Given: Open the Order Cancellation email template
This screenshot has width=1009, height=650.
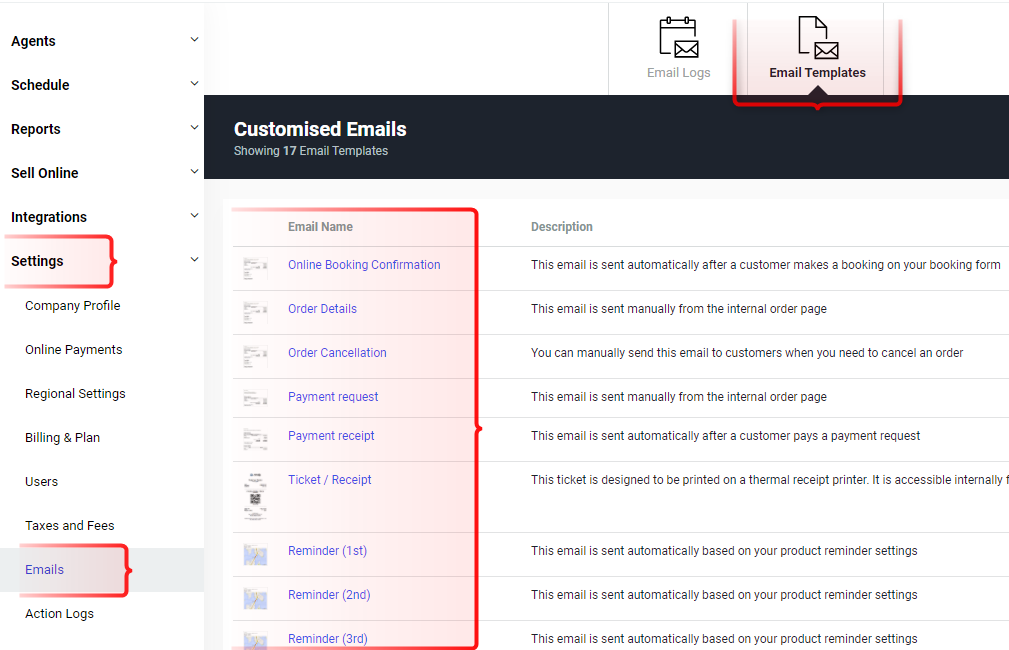Looking at the screenshot, I should click(x=337, y=353).
